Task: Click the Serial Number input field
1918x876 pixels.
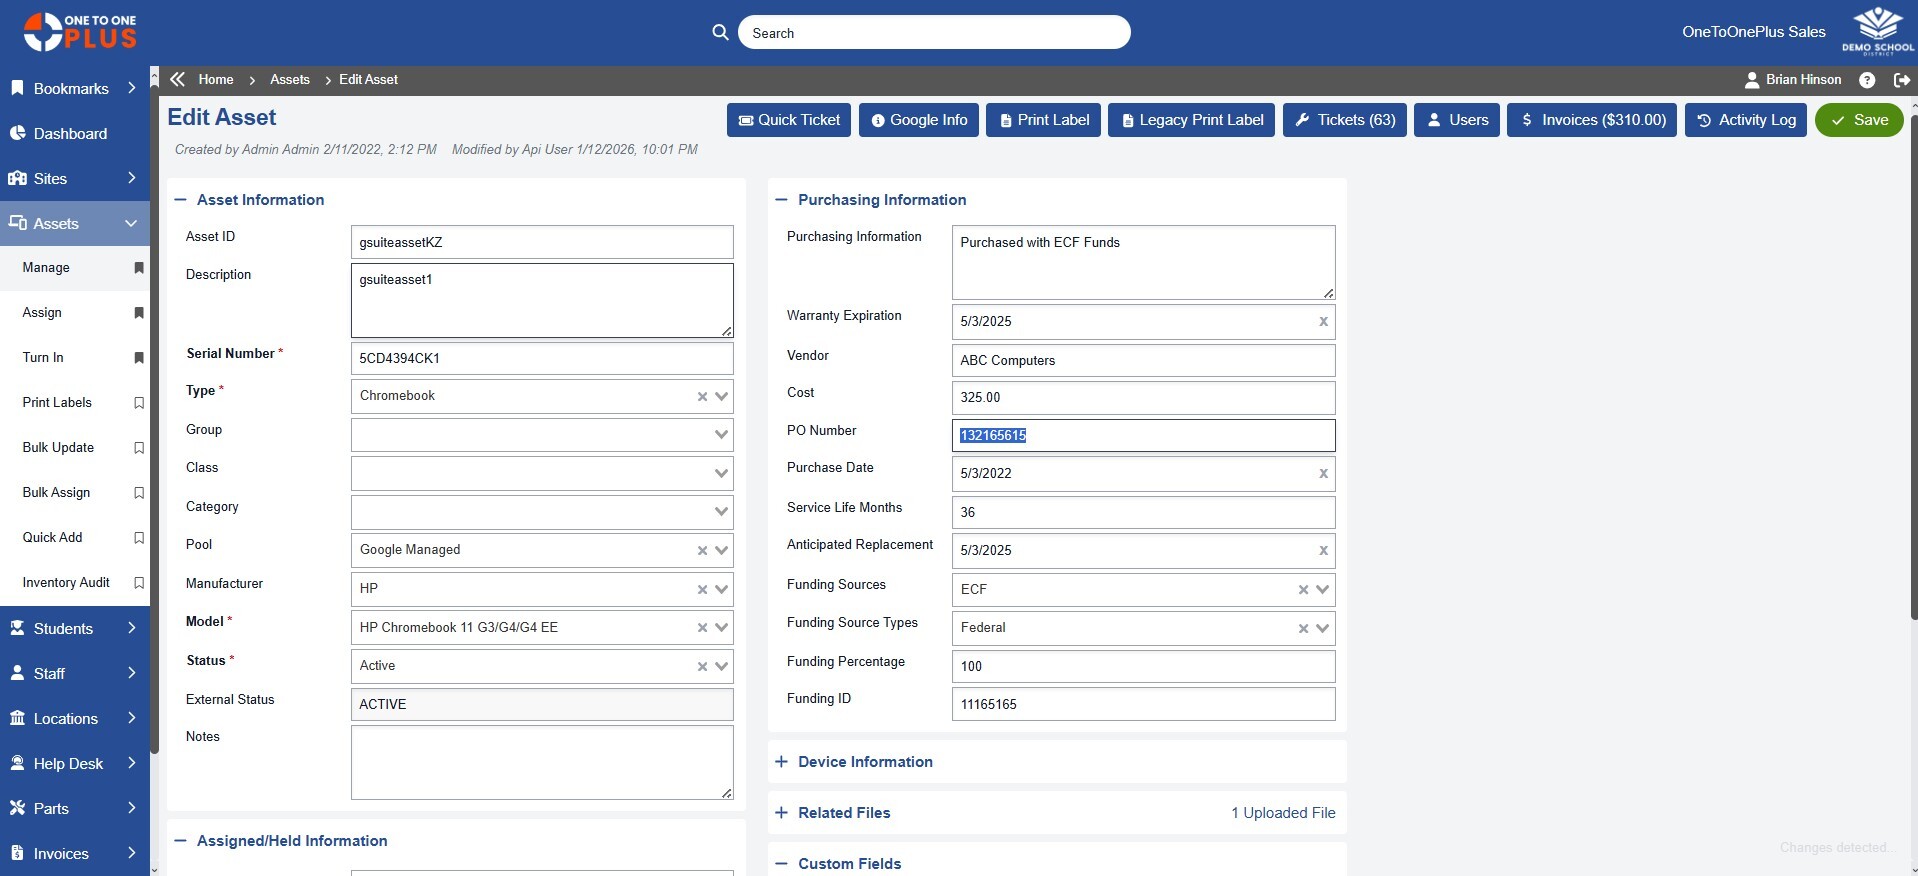Action: [x=541, y=358]
